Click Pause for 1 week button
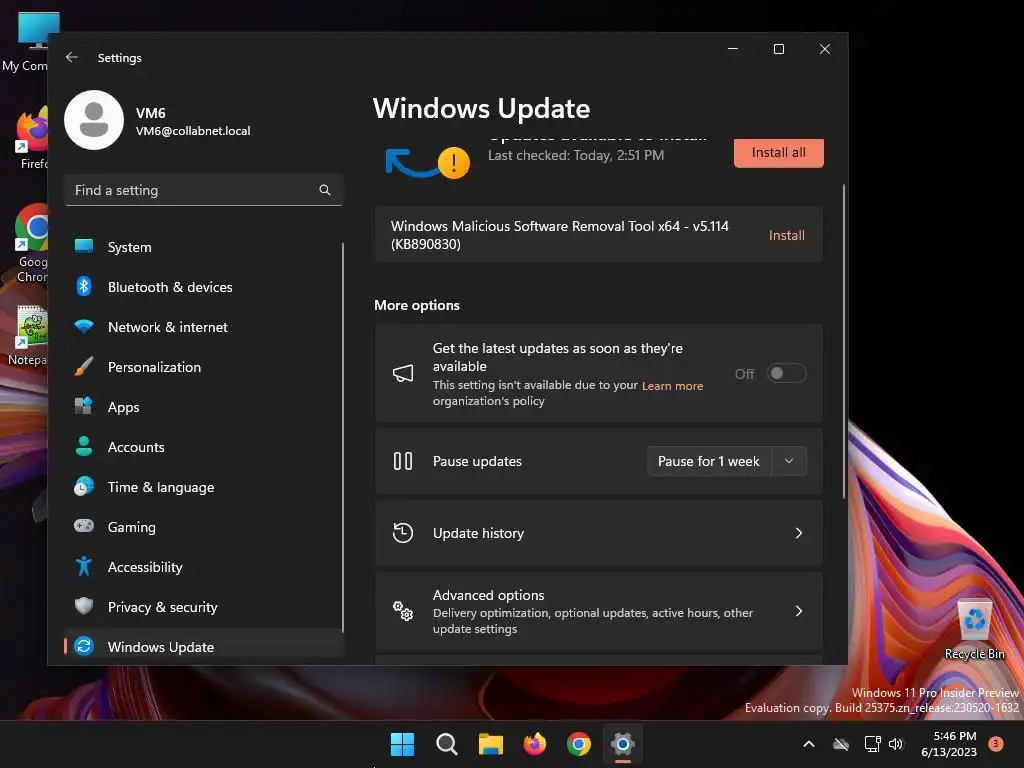1024x768 pixels. [x=709, y=461]
